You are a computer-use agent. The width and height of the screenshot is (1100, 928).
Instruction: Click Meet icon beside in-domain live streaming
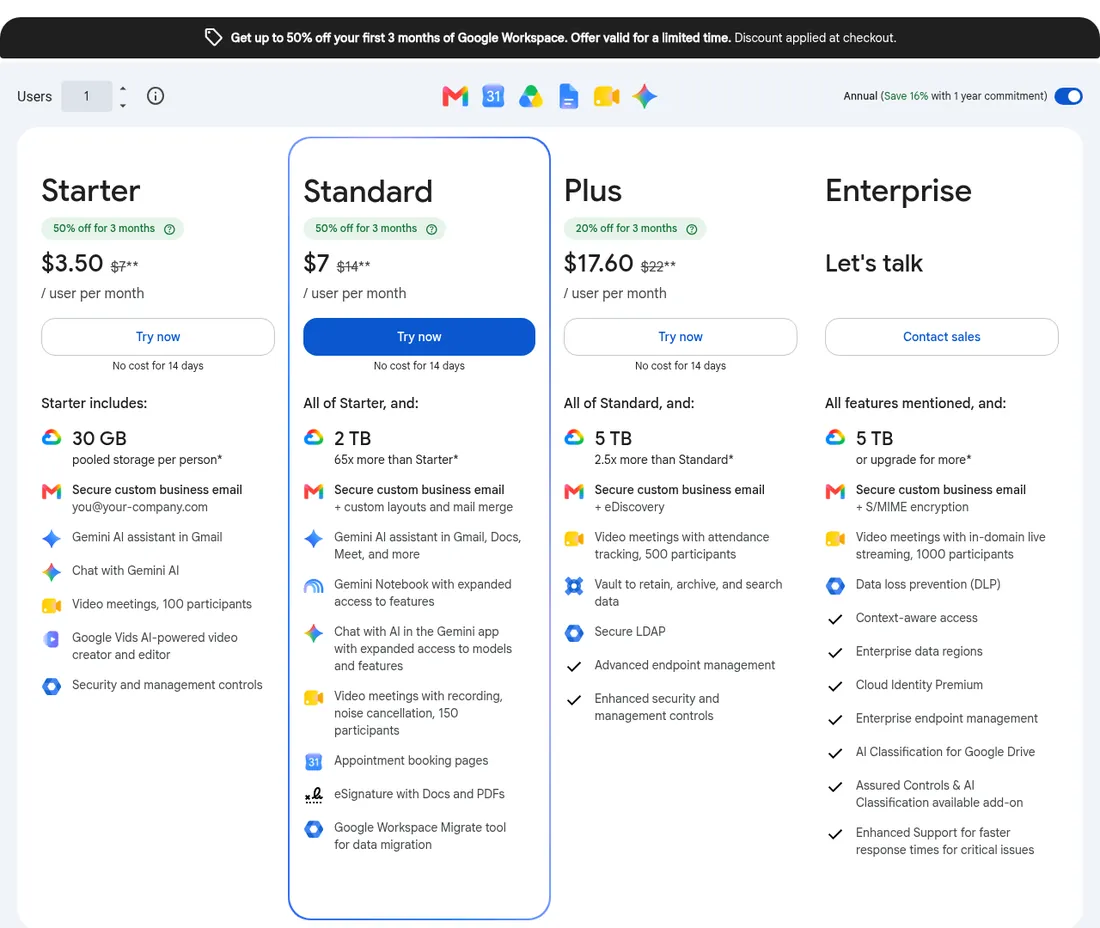click(x=835, y=539)
